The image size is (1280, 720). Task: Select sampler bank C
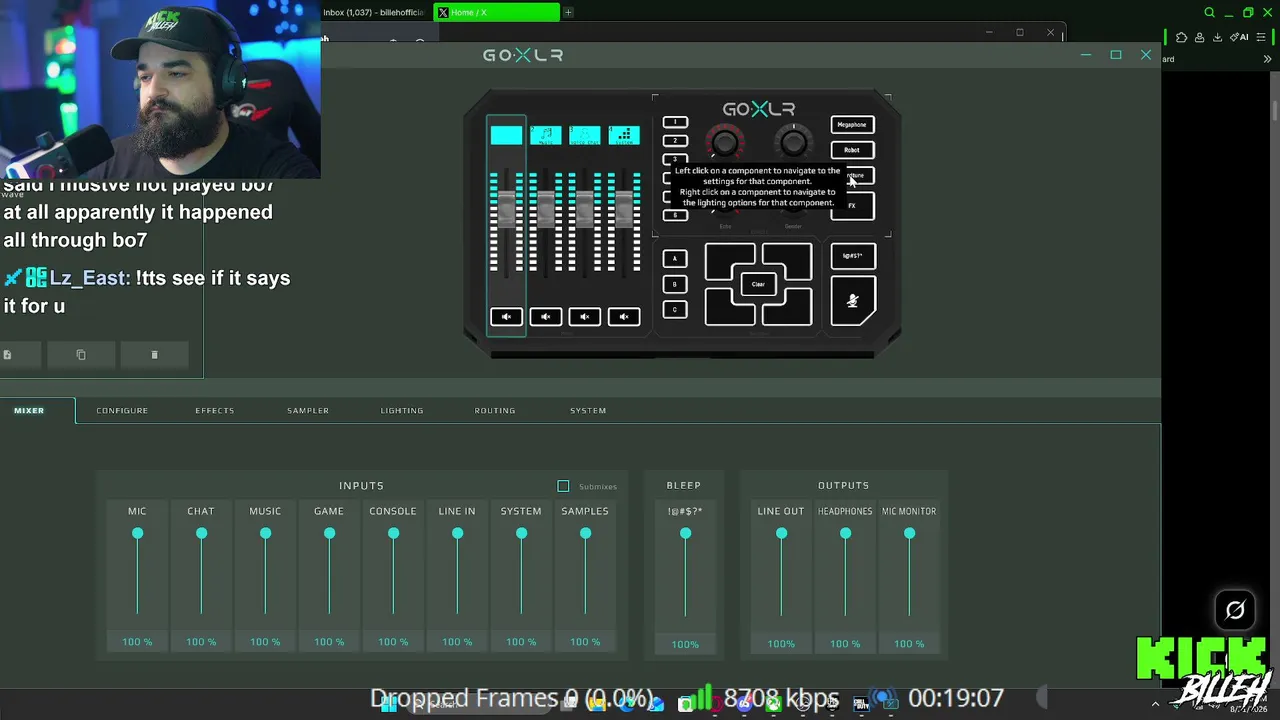pos(675,310)
